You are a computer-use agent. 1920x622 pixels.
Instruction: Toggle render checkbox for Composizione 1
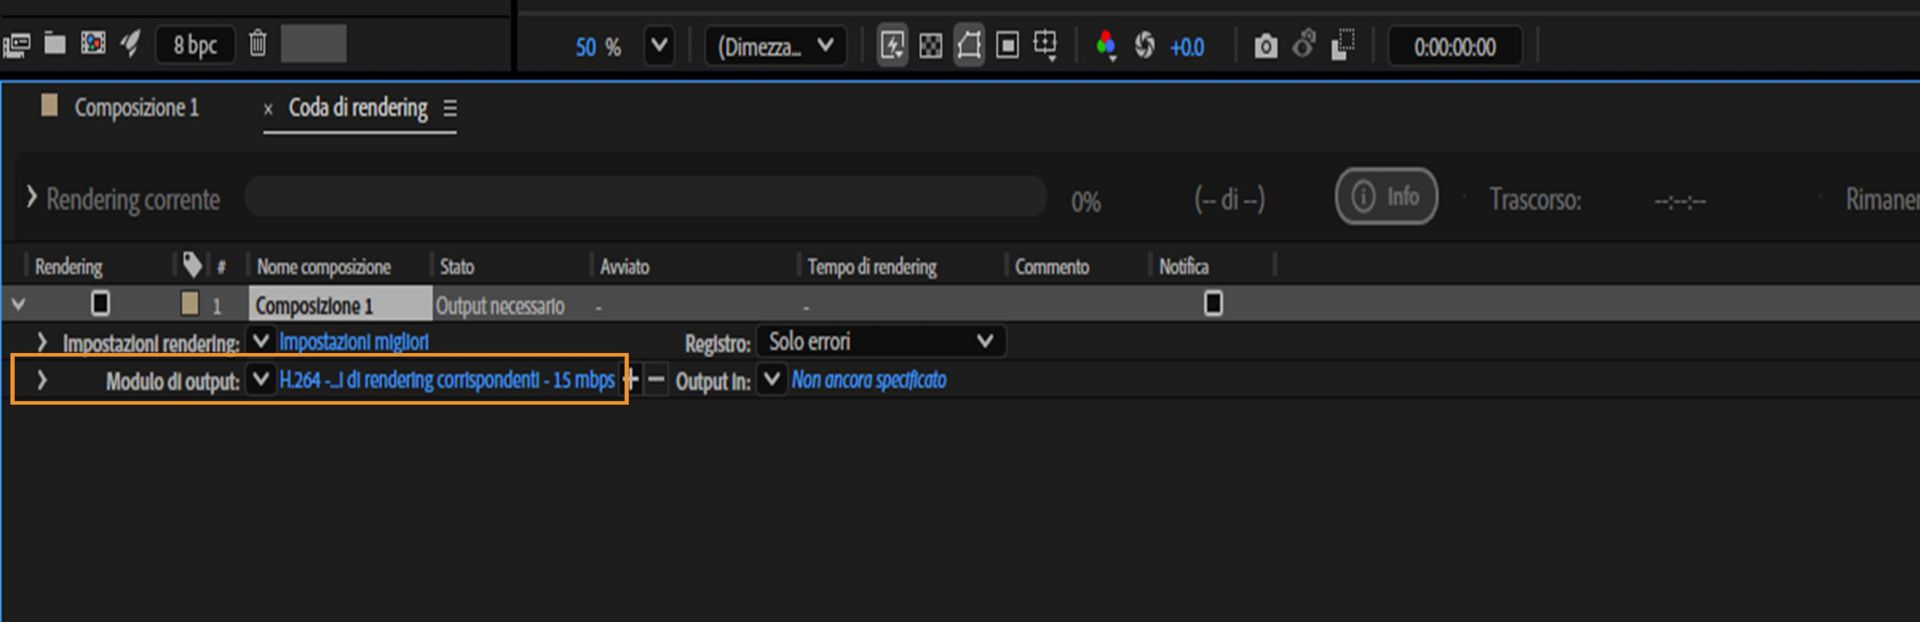pyautogui.click(x=100, y=303)
